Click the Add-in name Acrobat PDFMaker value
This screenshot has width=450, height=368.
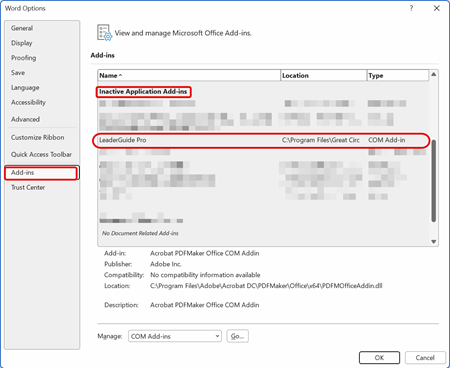click(x=204, y=253)
